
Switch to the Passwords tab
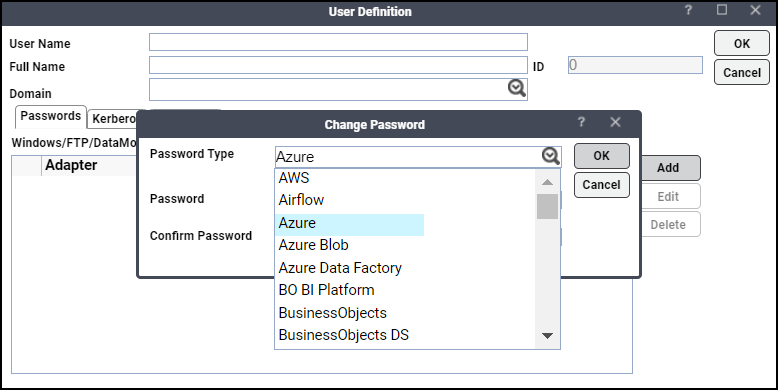pyautogui.click(x=51, y=116)
